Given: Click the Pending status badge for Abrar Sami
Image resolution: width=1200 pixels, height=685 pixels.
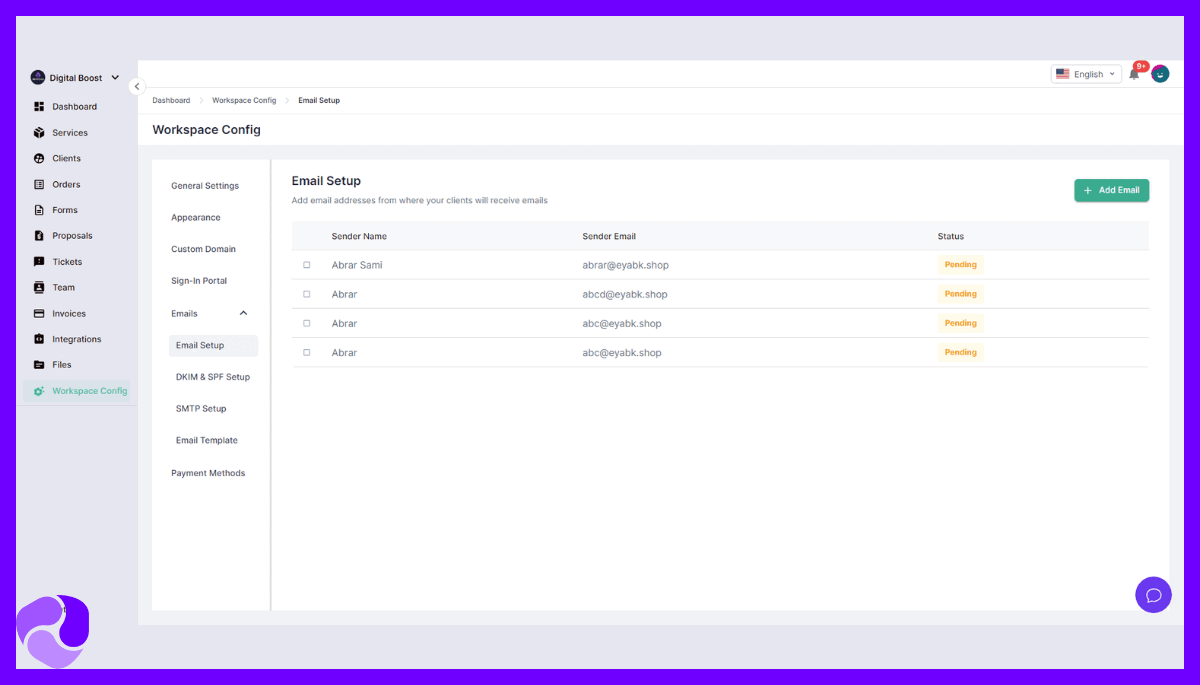Looking at the screenshot, I should (x=960, y=264).
